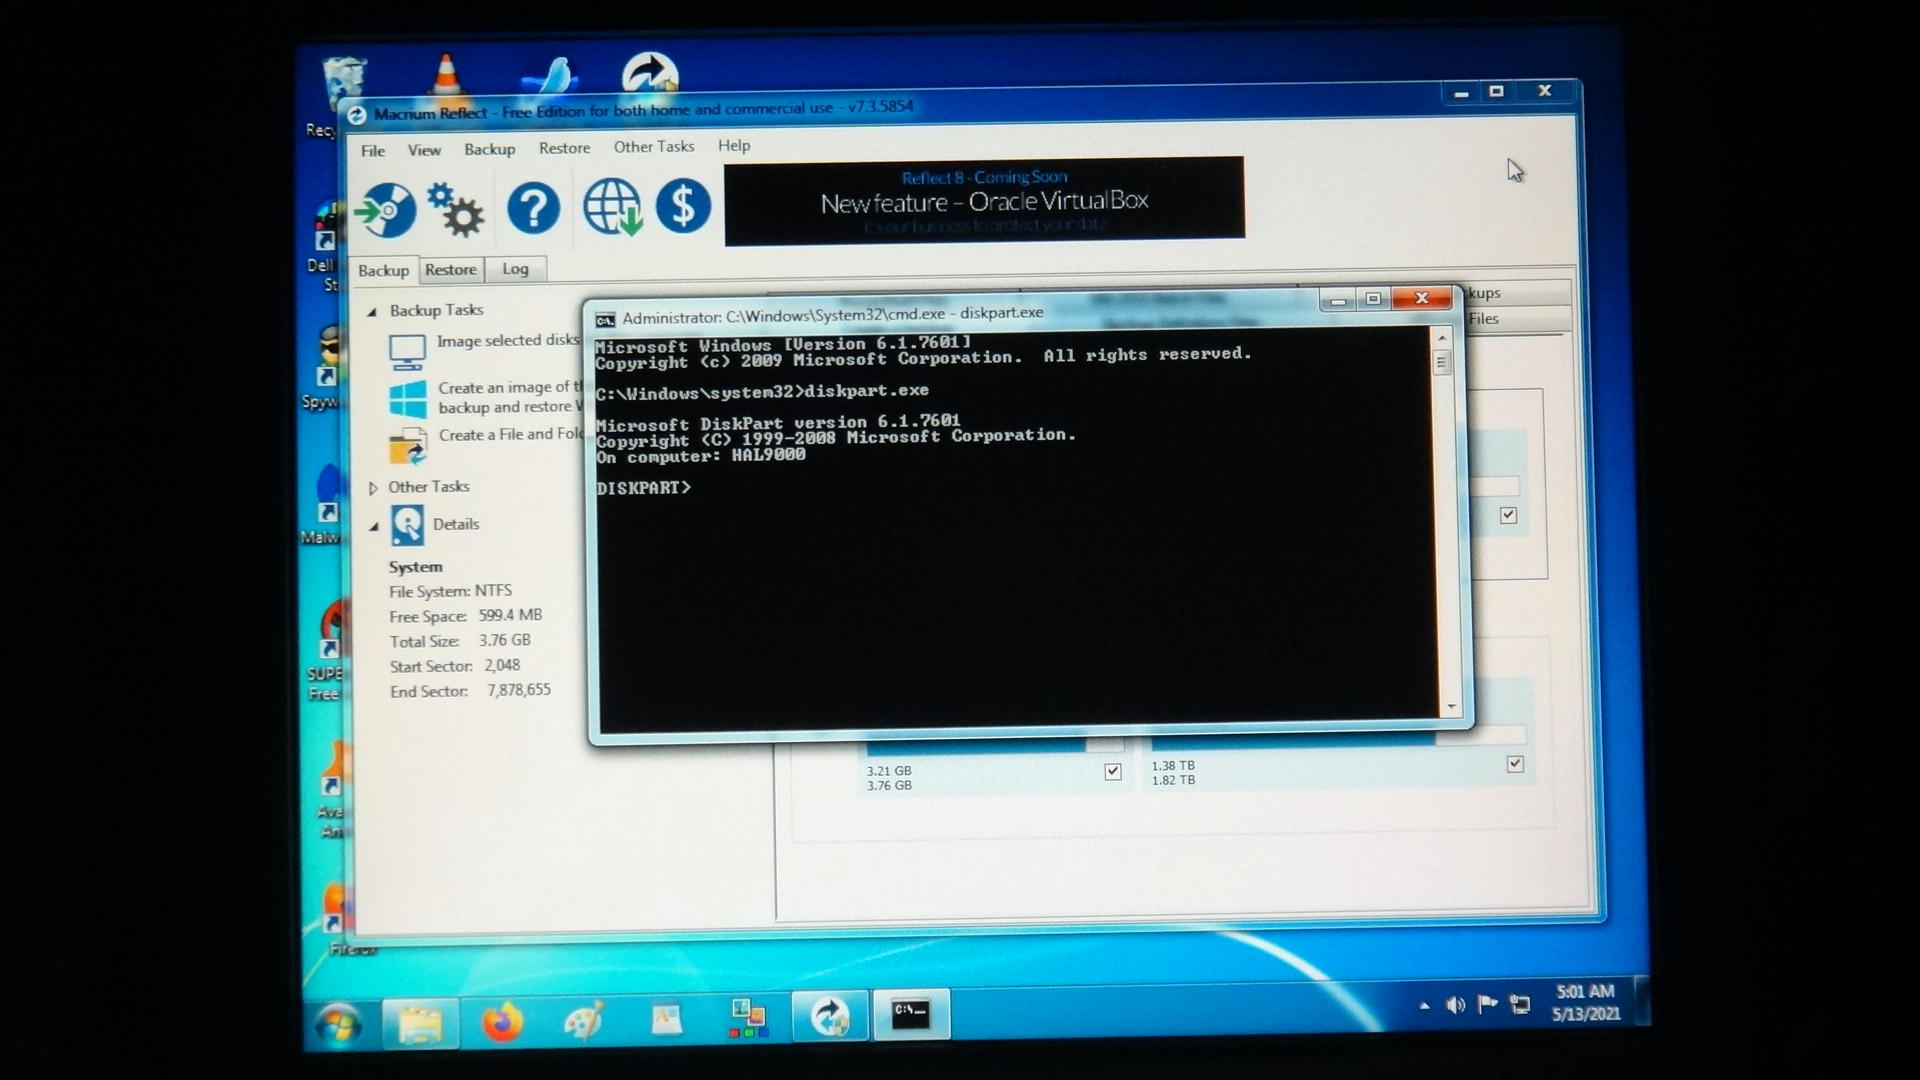
Task: Click the blue question mark help icon
Action: [533, 208]
